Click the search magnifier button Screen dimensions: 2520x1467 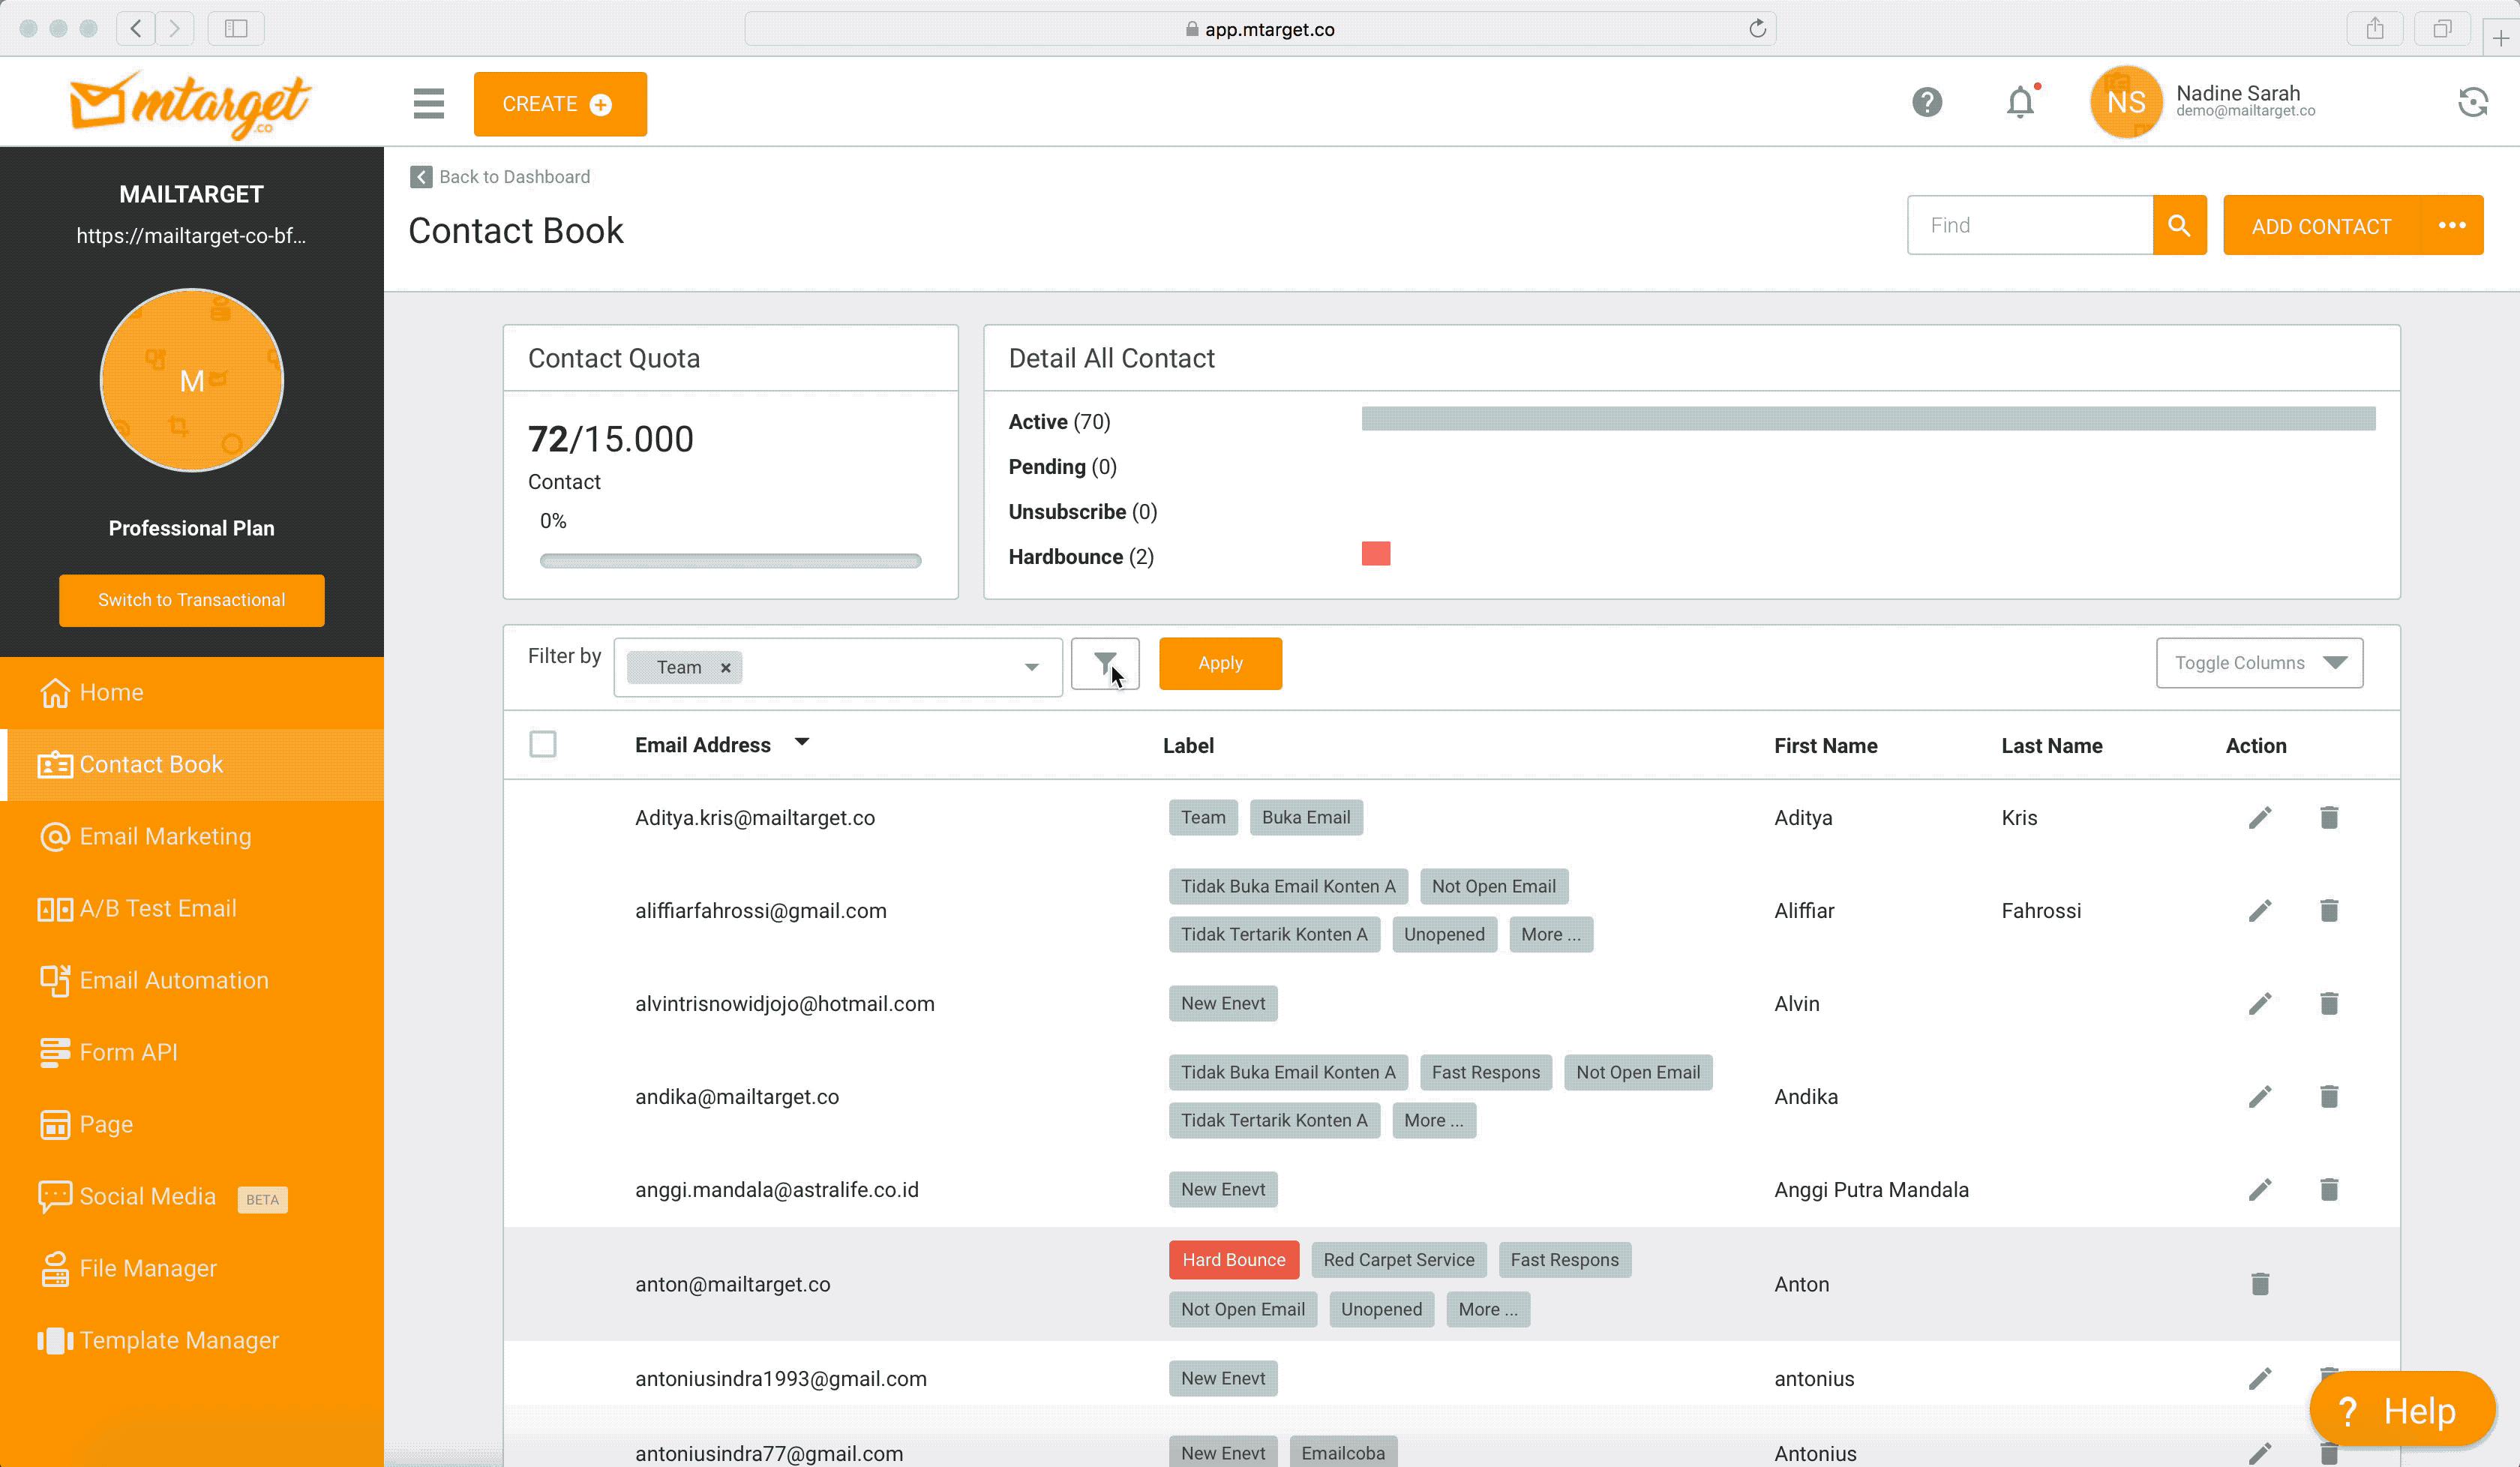[x=2179, y=226]
